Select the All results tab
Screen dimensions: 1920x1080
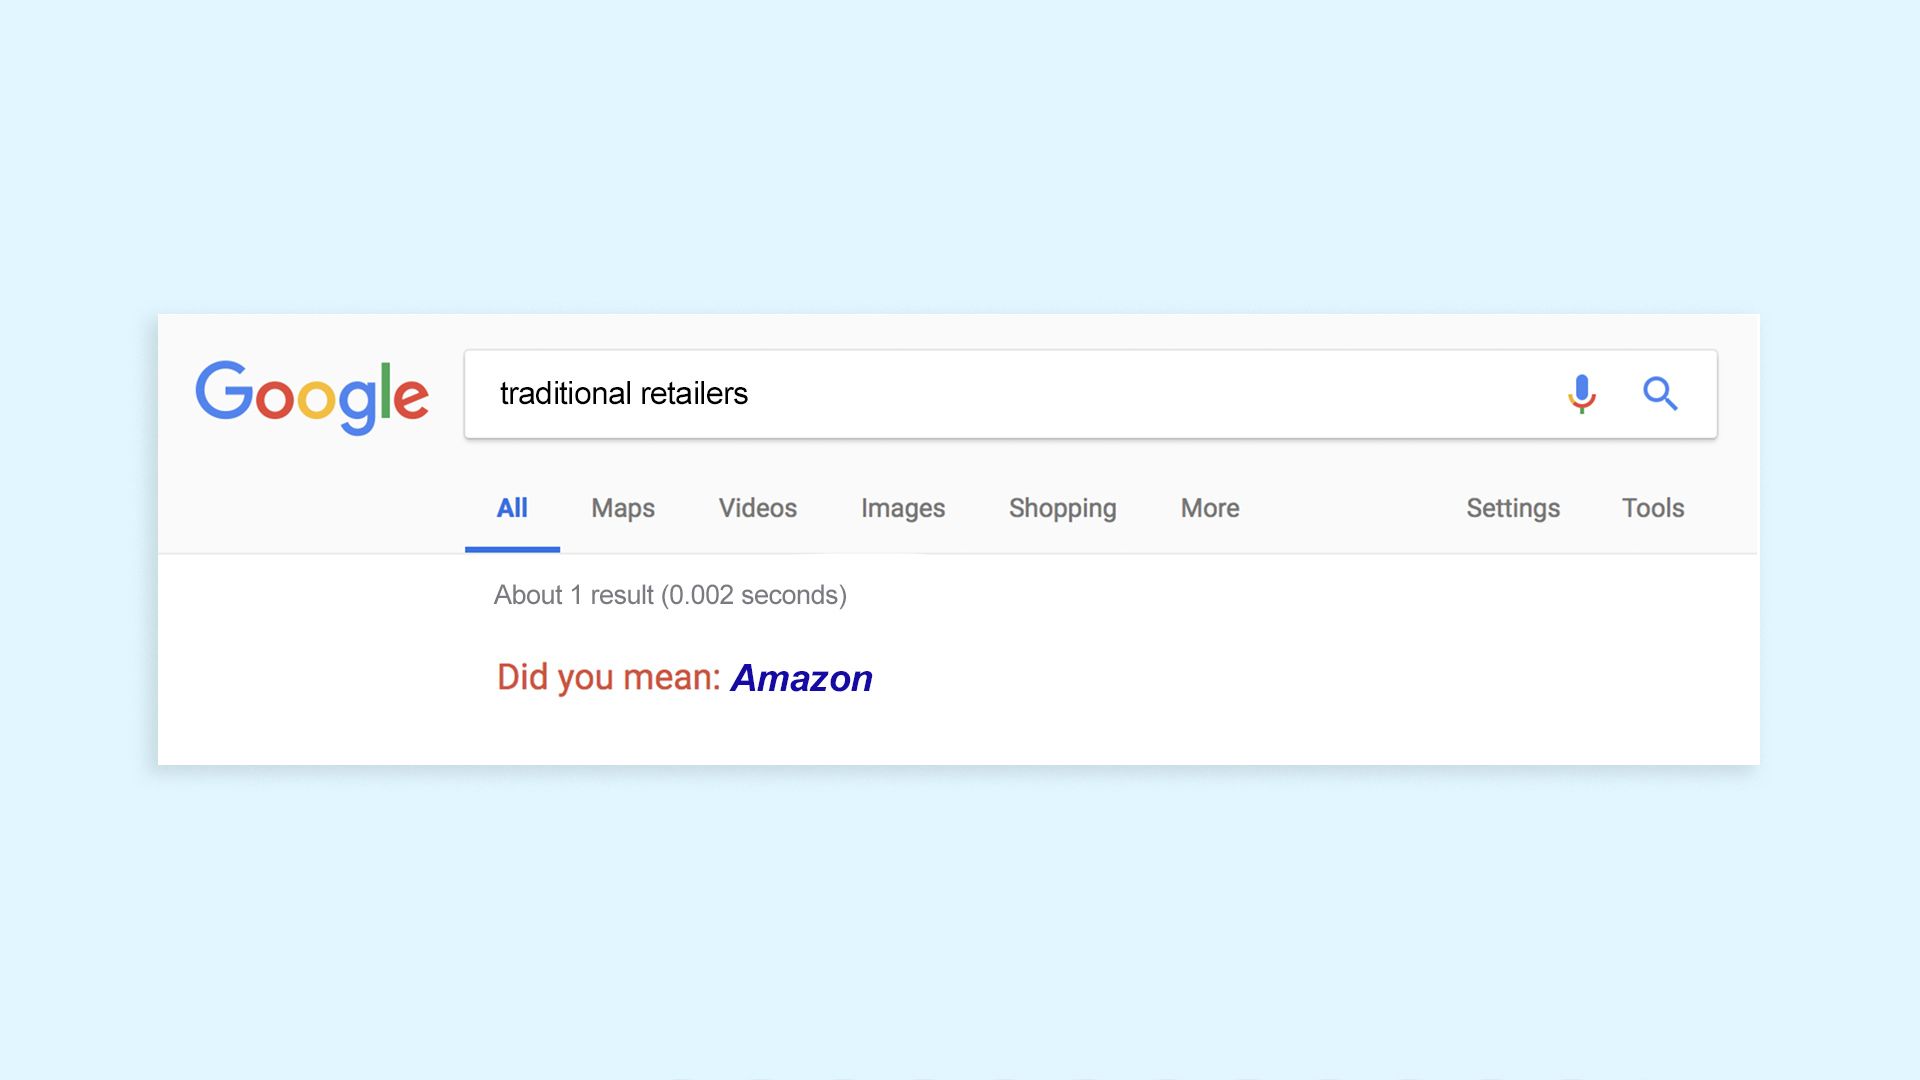(x=512, y=506)
